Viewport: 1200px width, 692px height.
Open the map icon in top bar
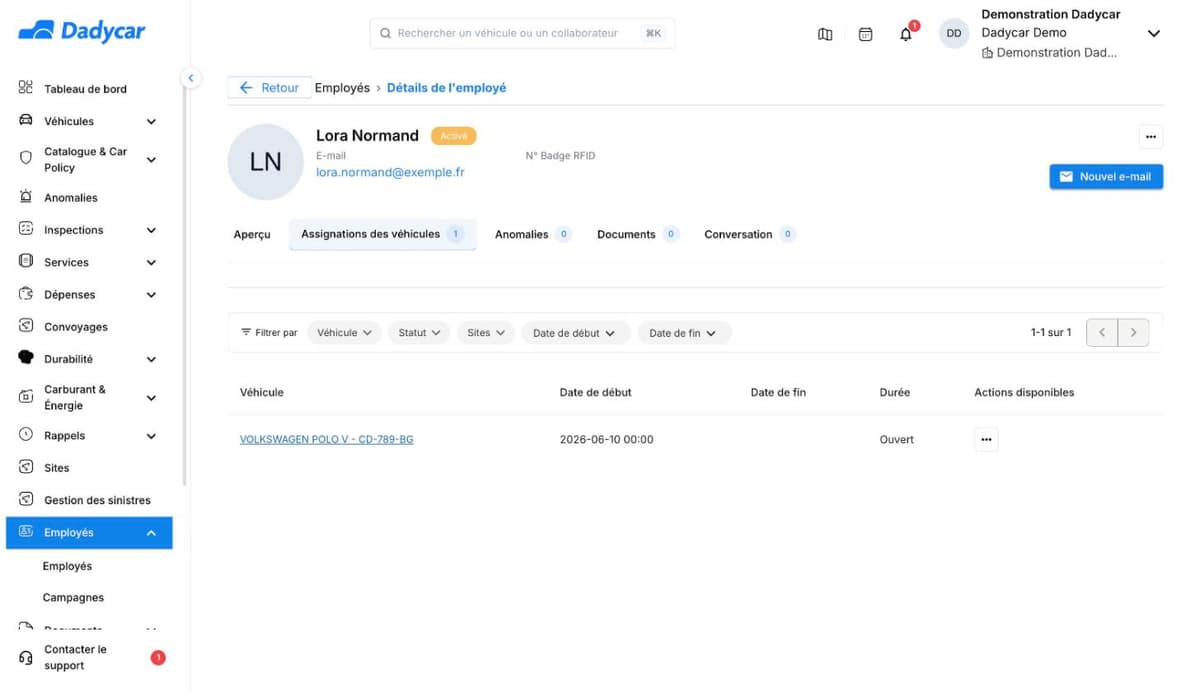(x=825, y=34)
